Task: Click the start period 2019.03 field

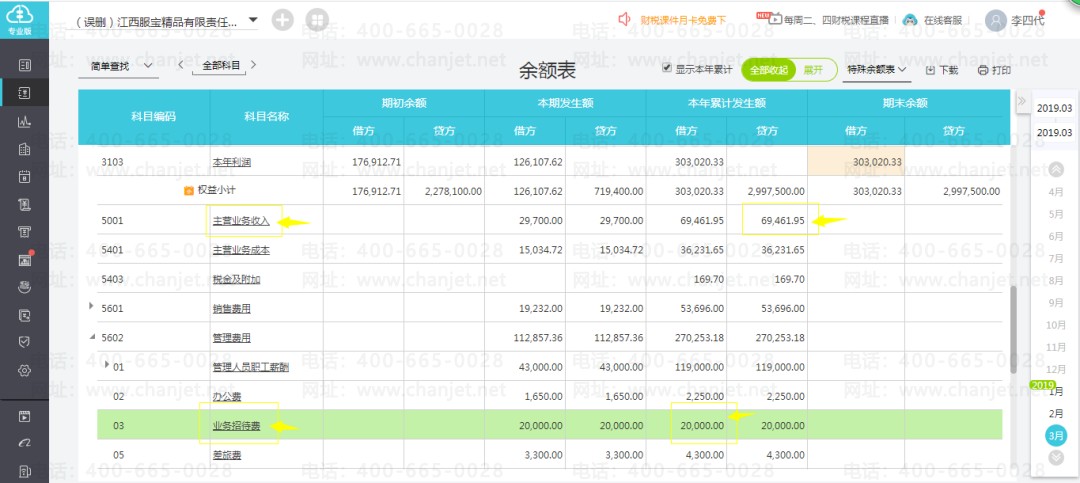Action: point(1055,109)
